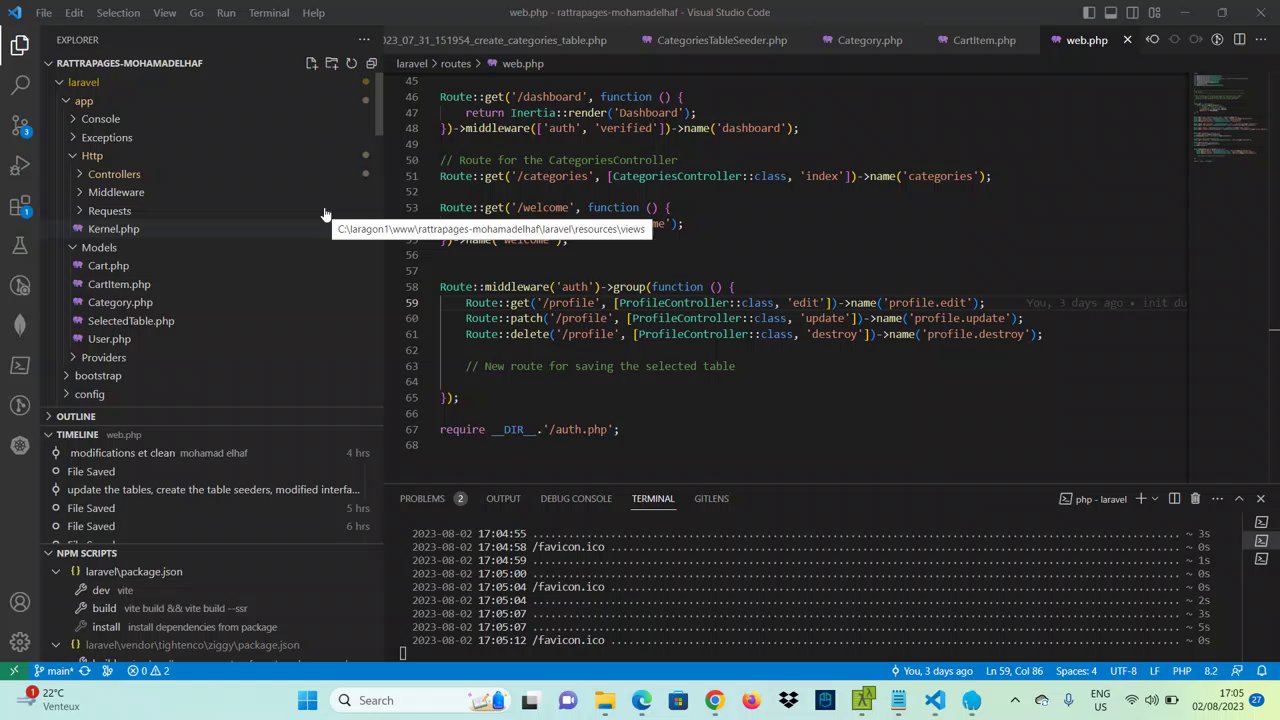Open Run and Debug view
Image resolution: width=1280 pixels, height=720 pixels.
pyautogui.click(x=20, y=166)
